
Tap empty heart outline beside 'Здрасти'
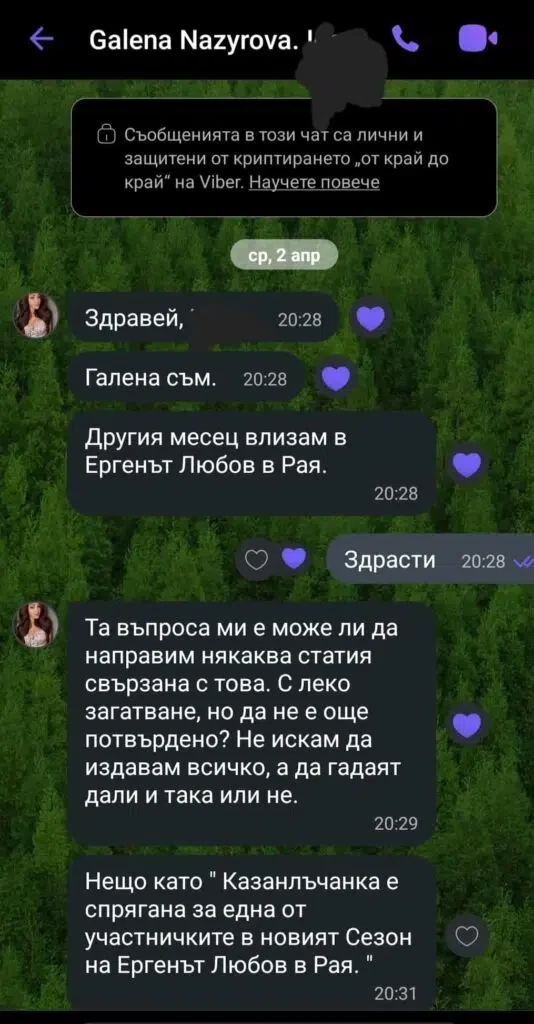tap(255, 560)
